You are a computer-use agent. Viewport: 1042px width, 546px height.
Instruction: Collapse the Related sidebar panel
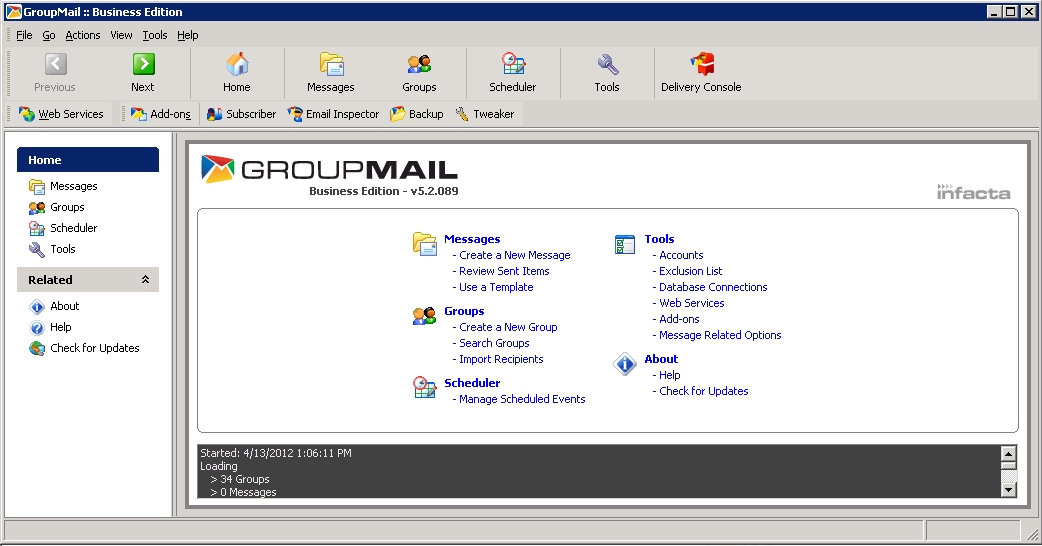145,280
